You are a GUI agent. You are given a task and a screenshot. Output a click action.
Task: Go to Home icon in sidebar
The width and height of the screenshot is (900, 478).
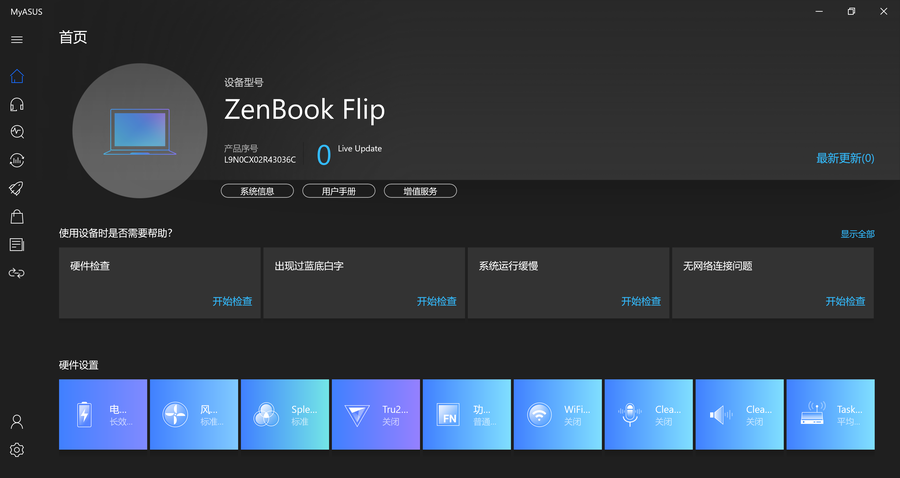(16, 76)
